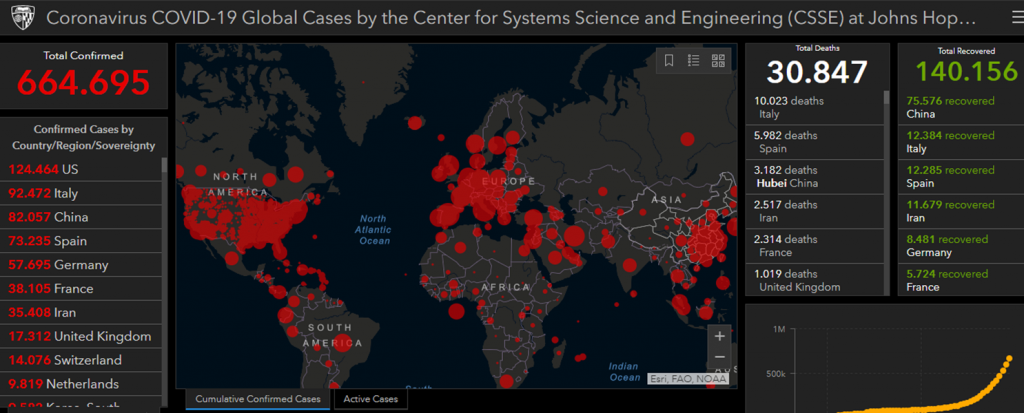Click China's 75.576 recovered entry

pos(952,107)
